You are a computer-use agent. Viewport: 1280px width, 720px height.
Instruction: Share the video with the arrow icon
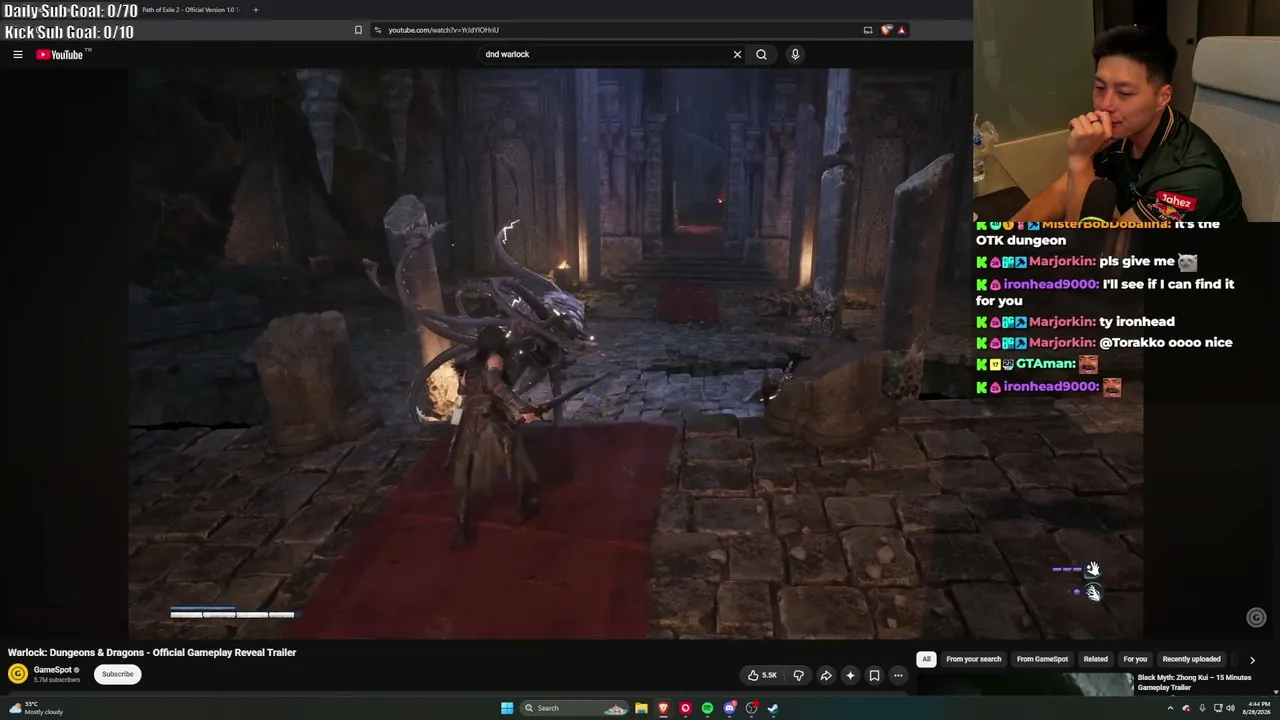pyautogui.click(x=826, y=675)
